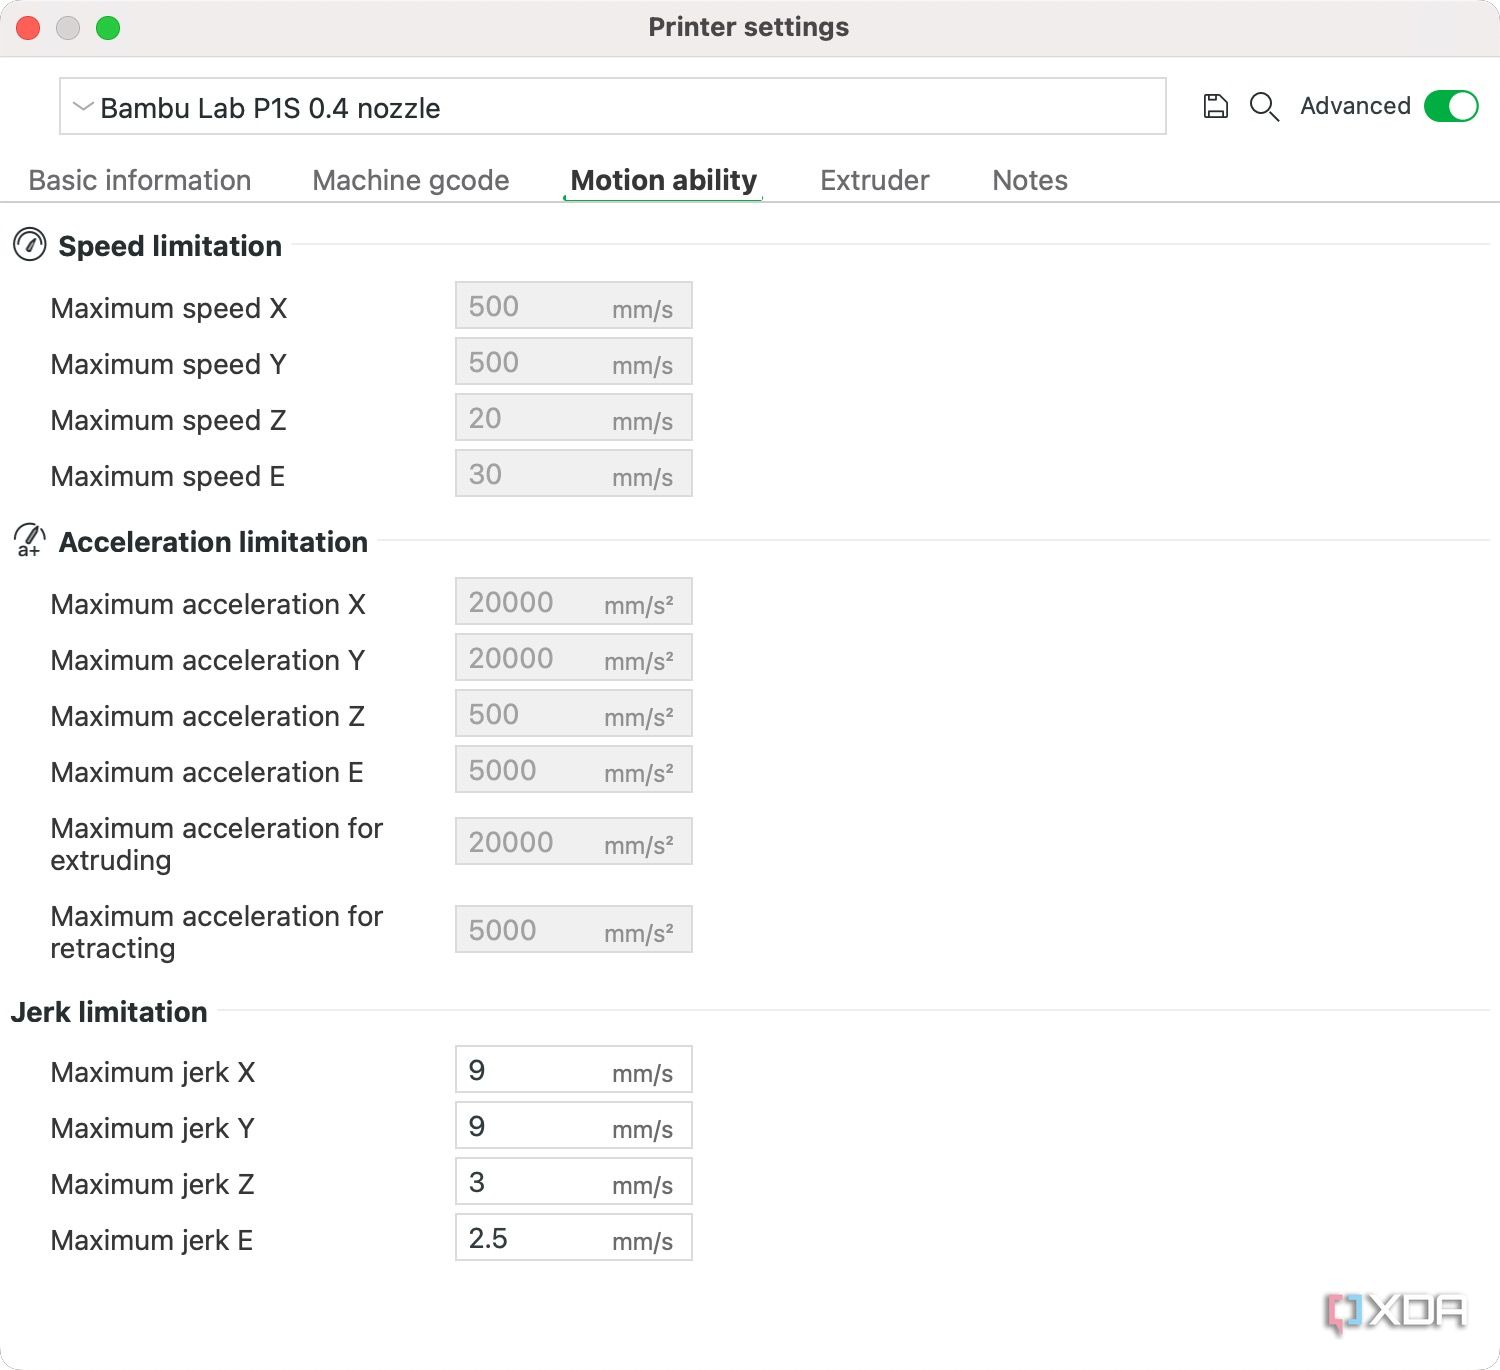Click the XDA watermark logo
The image size is (1500, 1370).
click(x=1396, y=1312)
